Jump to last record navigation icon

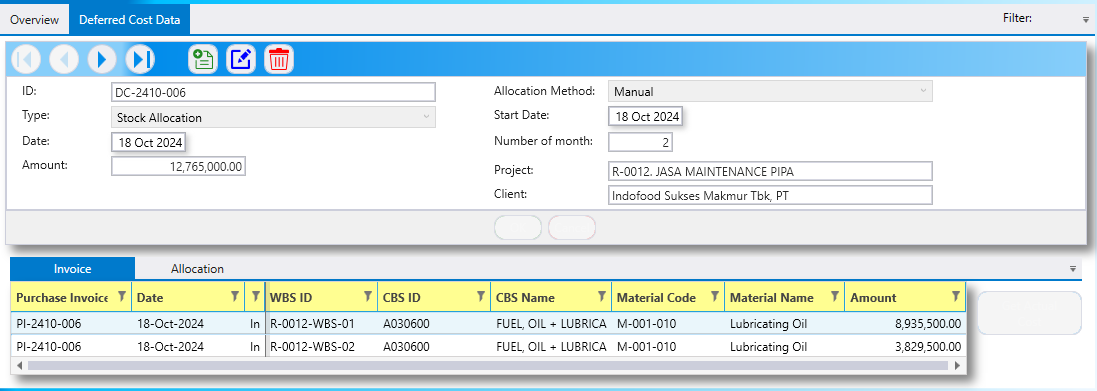140,59
